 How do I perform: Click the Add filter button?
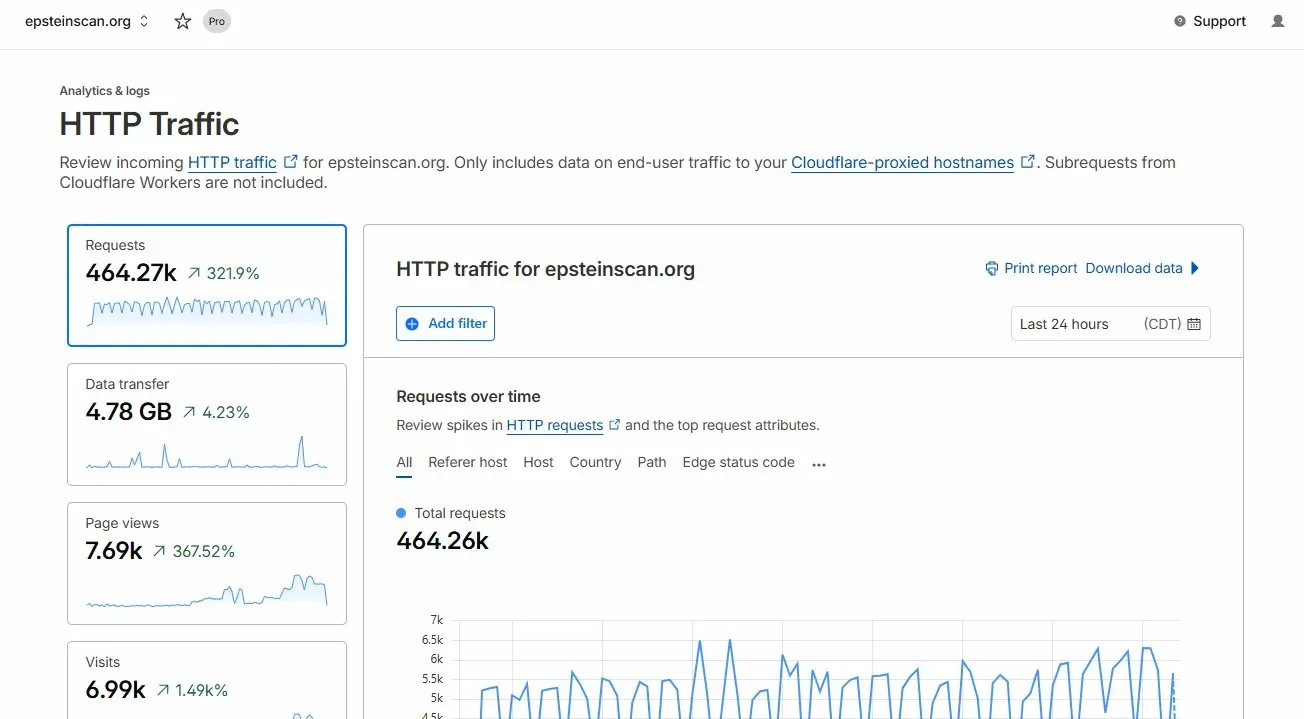445,323
